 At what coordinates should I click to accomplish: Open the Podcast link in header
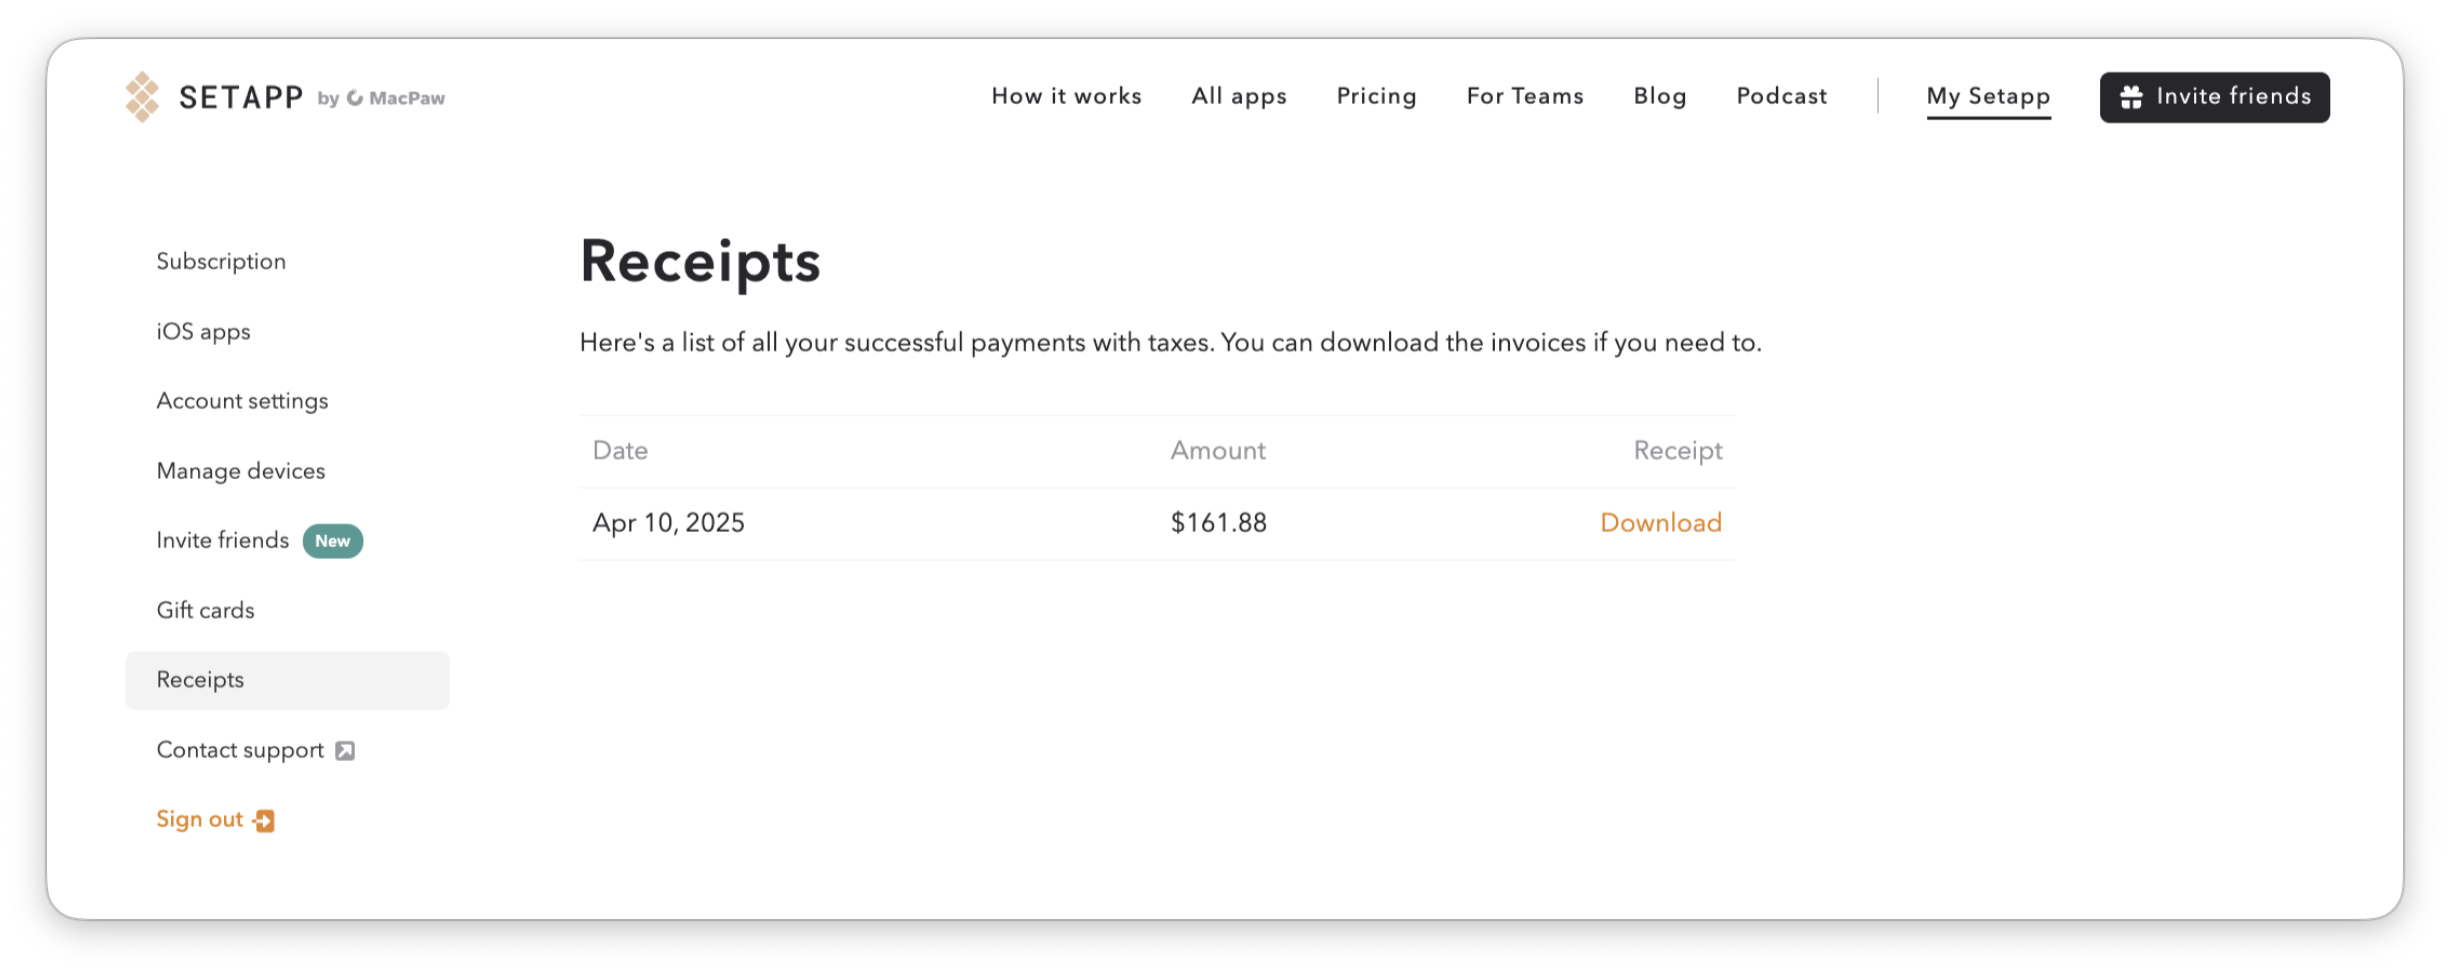pos(1781,96)
